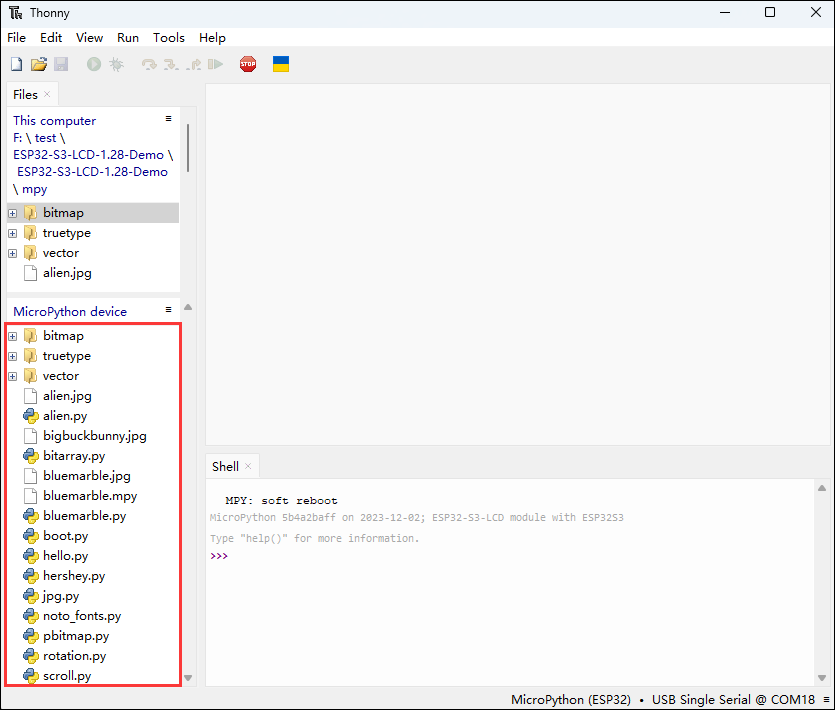
Task: Click the Step into toolbar icon
Action: (x=171, y=64)
